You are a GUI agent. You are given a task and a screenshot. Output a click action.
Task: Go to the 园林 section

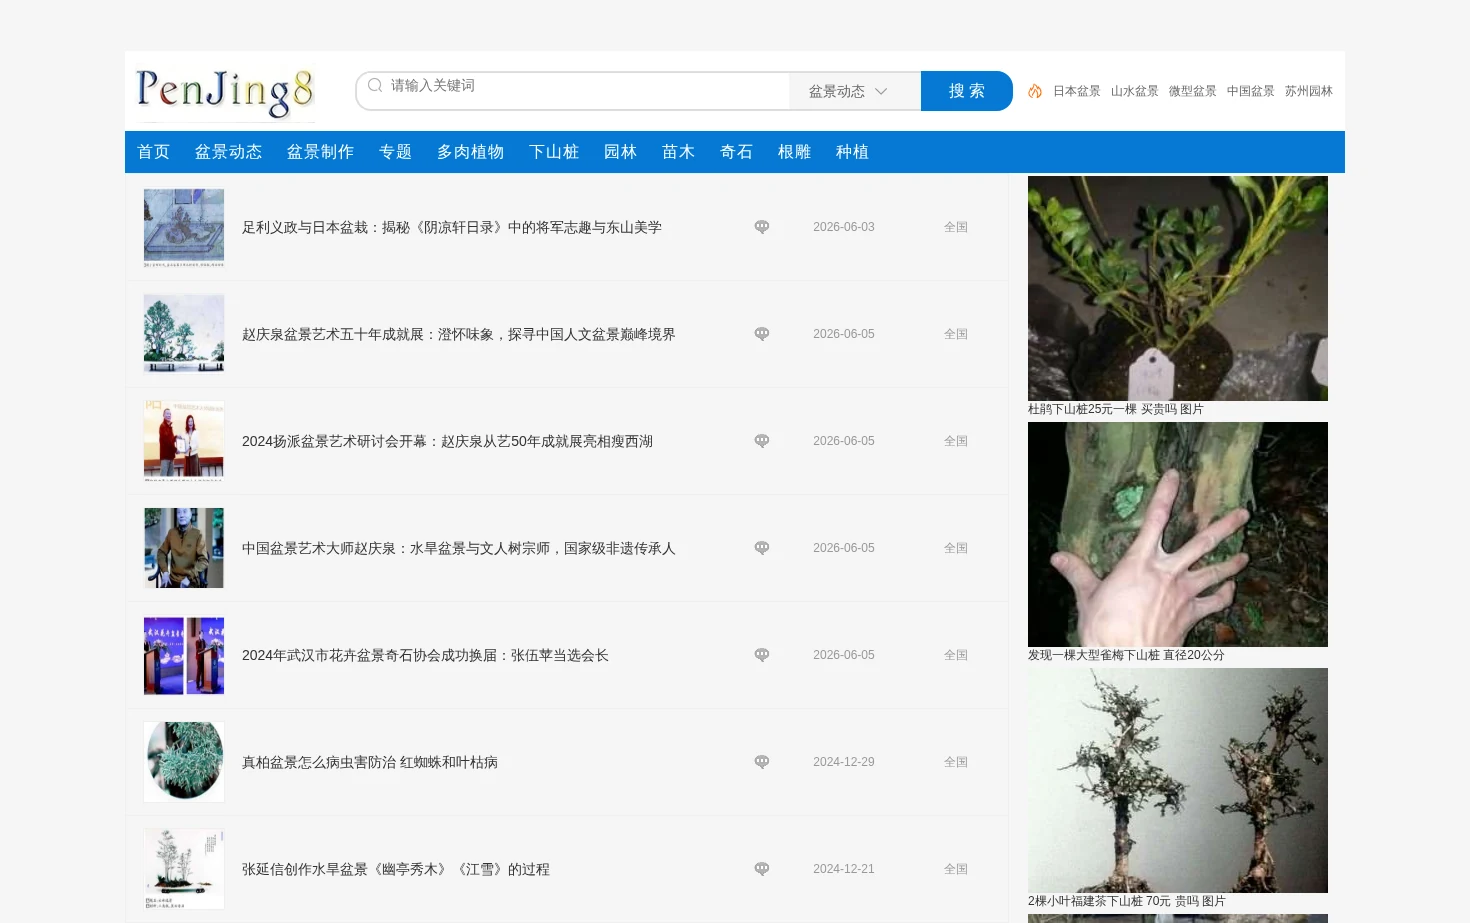(621, 152)
